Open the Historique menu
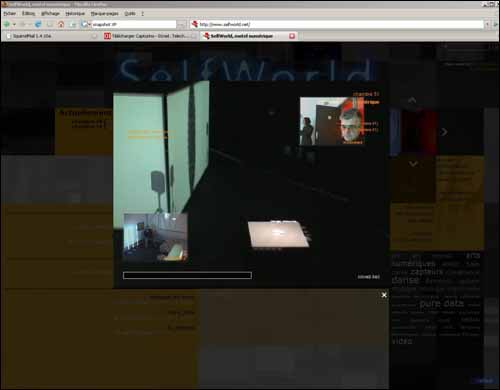 coord(75,13)
